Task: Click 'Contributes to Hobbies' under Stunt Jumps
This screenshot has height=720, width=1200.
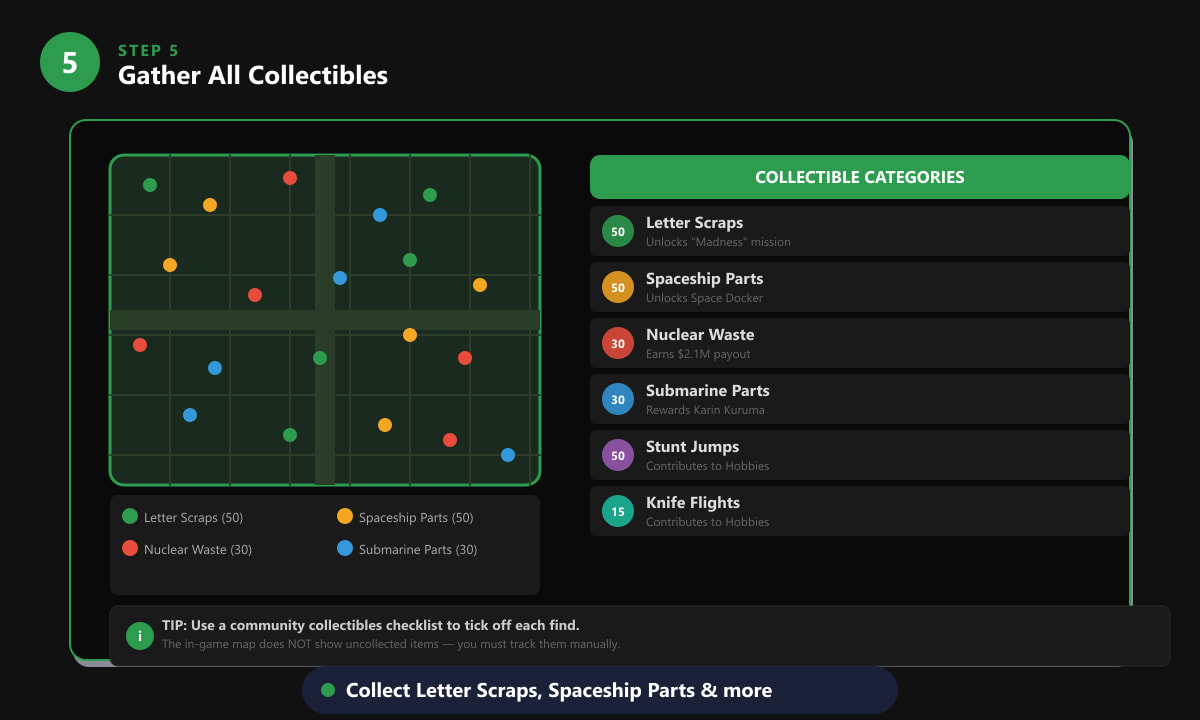Action: pyautogui.click(x=707, y=466)
